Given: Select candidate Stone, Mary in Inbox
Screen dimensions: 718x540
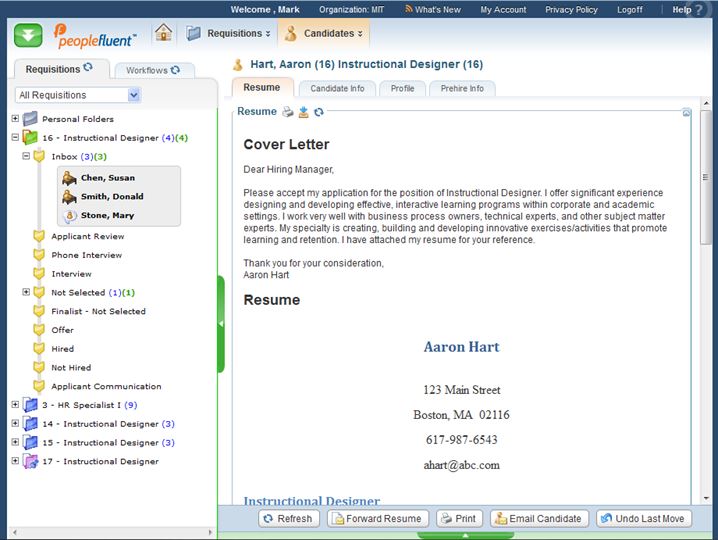Looking at the screenshot, I should (107, 215).
